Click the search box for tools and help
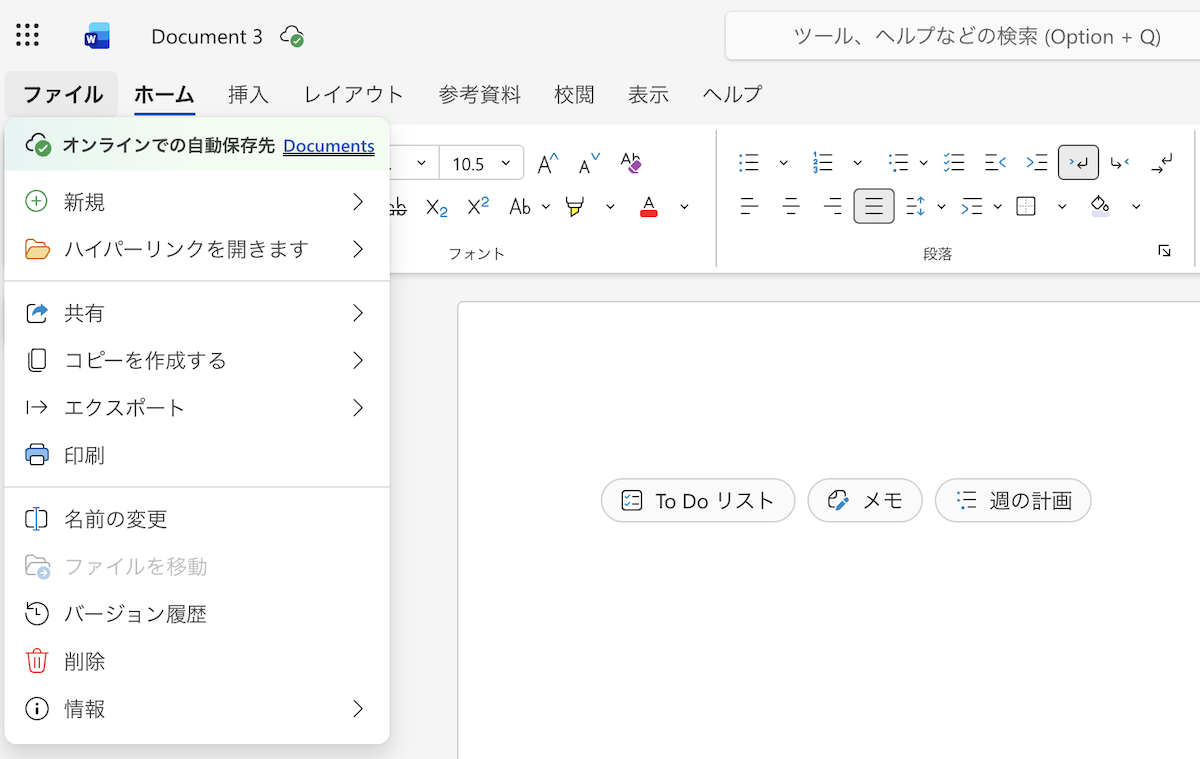This screenshot has width=1200, height=759. click(x=975, y=37)
